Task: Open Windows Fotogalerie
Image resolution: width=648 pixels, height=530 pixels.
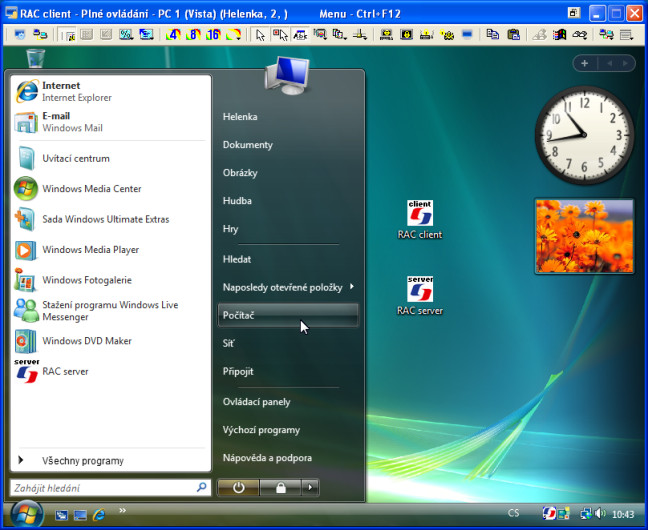Action: [110, 280]
